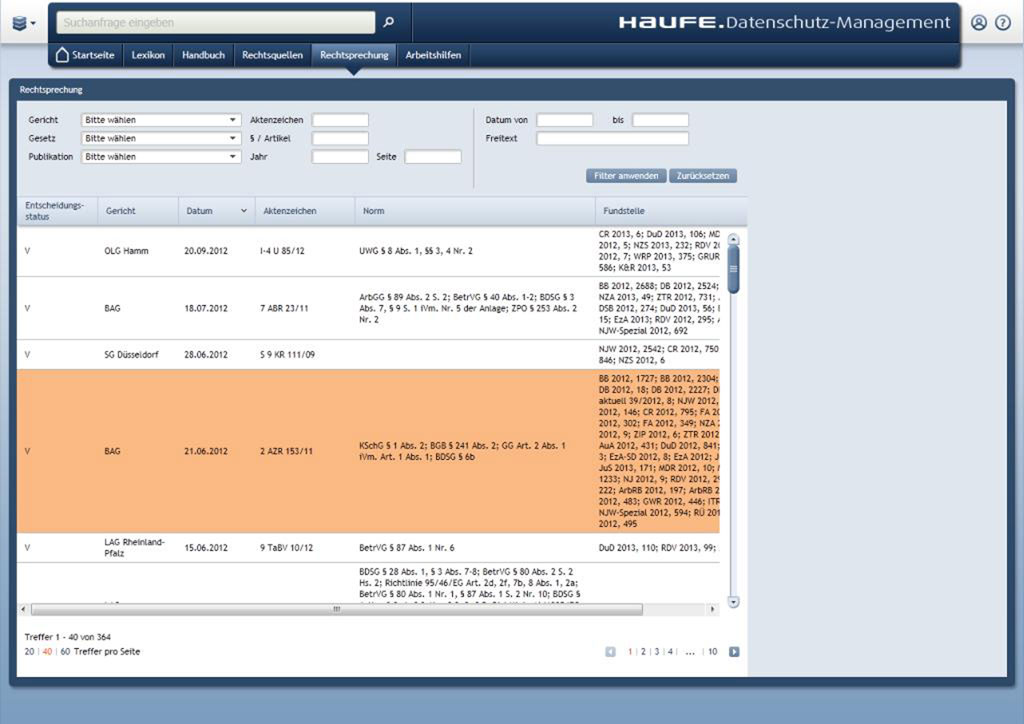Click the bis date input field
This screenshot has height=724, width=1024.
click(x=660, y=120)
